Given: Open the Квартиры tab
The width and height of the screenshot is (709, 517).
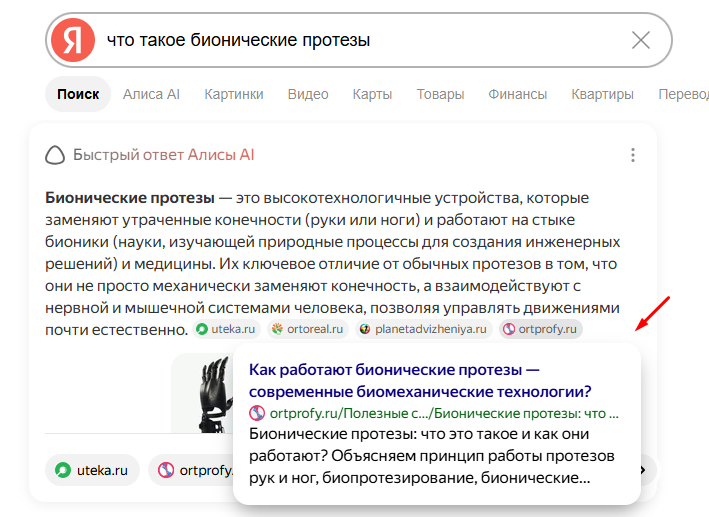Looking at the screenshot, I should [602, 94].
